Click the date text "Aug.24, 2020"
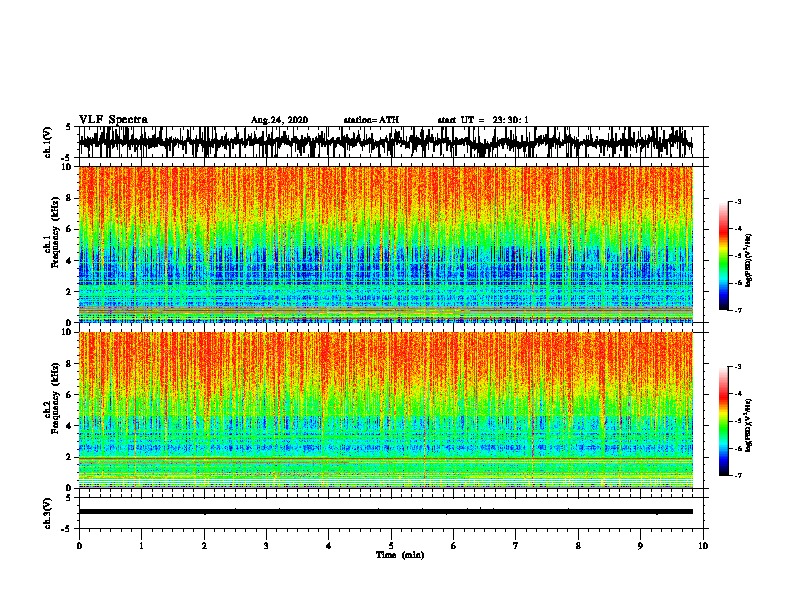This screenshot has height=612, width=792. tap(279, 120)
